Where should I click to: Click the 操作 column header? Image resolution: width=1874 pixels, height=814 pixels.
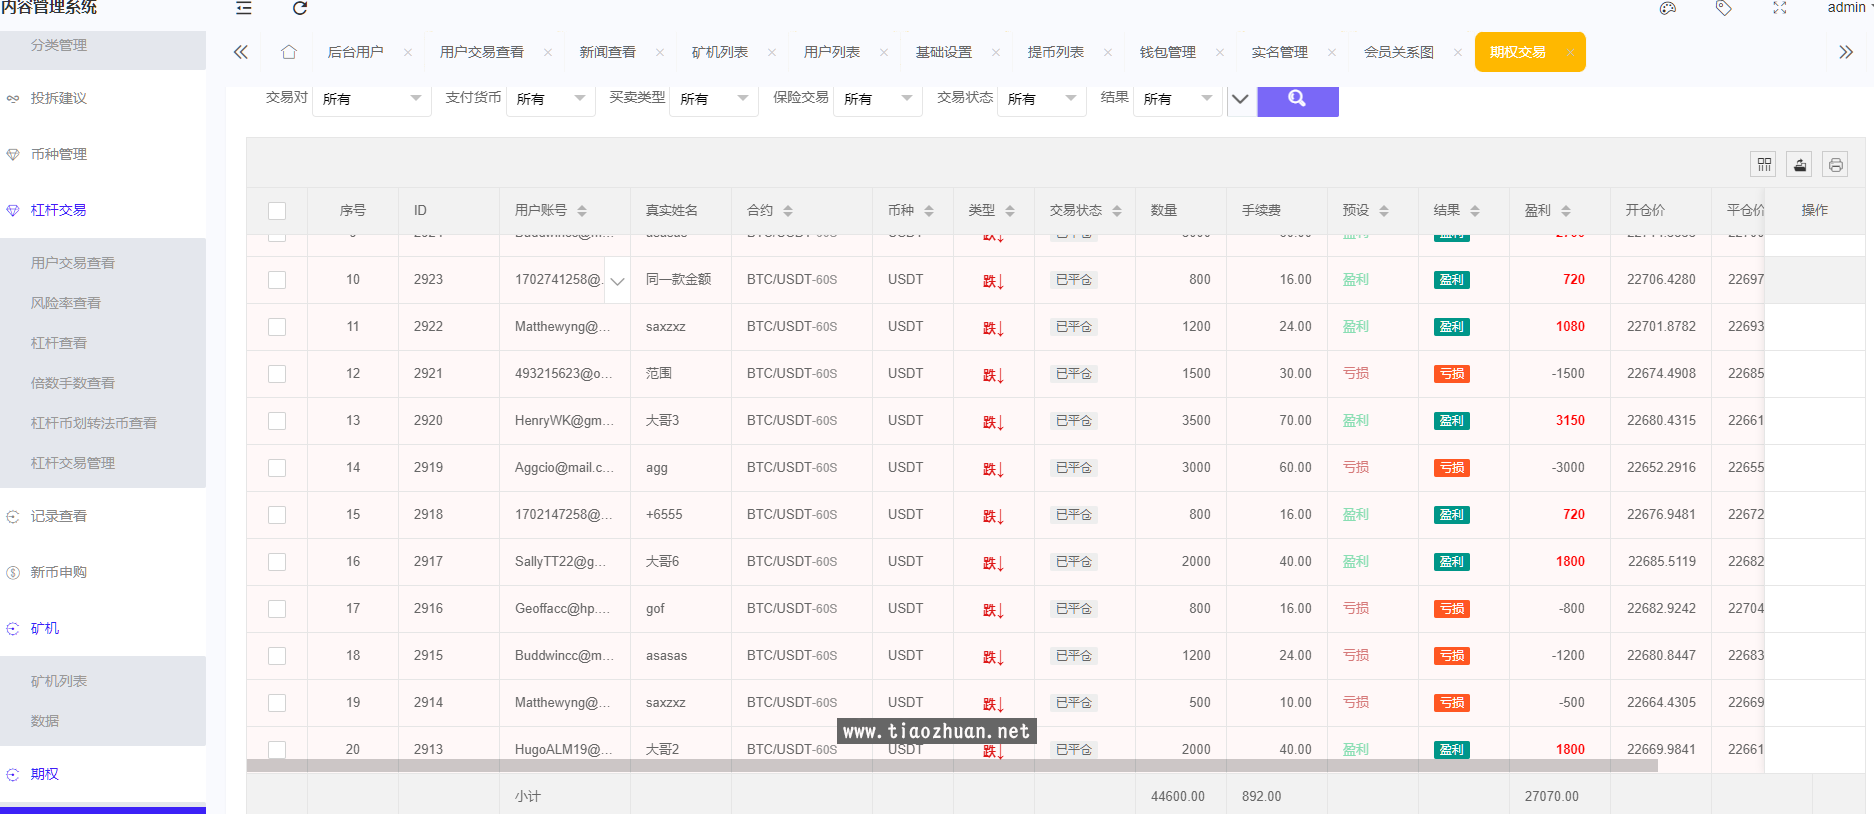pos(1814,210)
